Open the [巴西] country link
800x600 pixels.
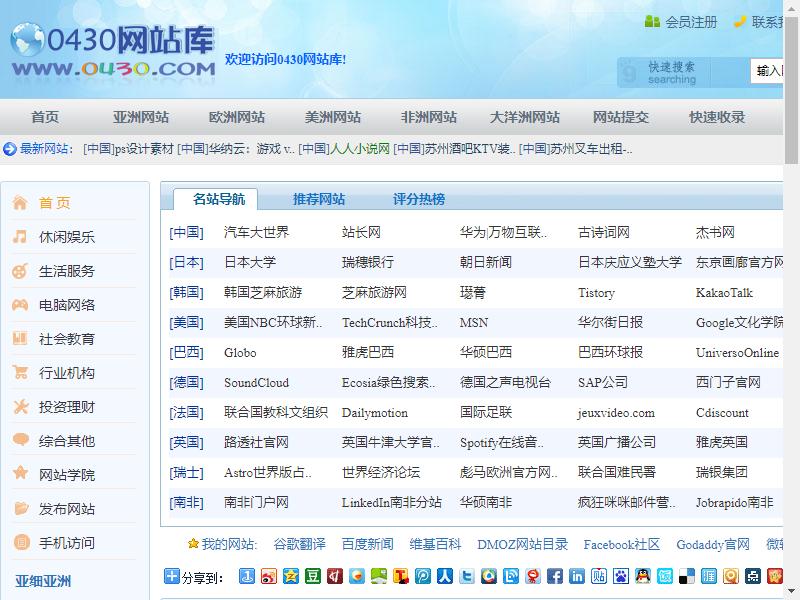point(186,353)
